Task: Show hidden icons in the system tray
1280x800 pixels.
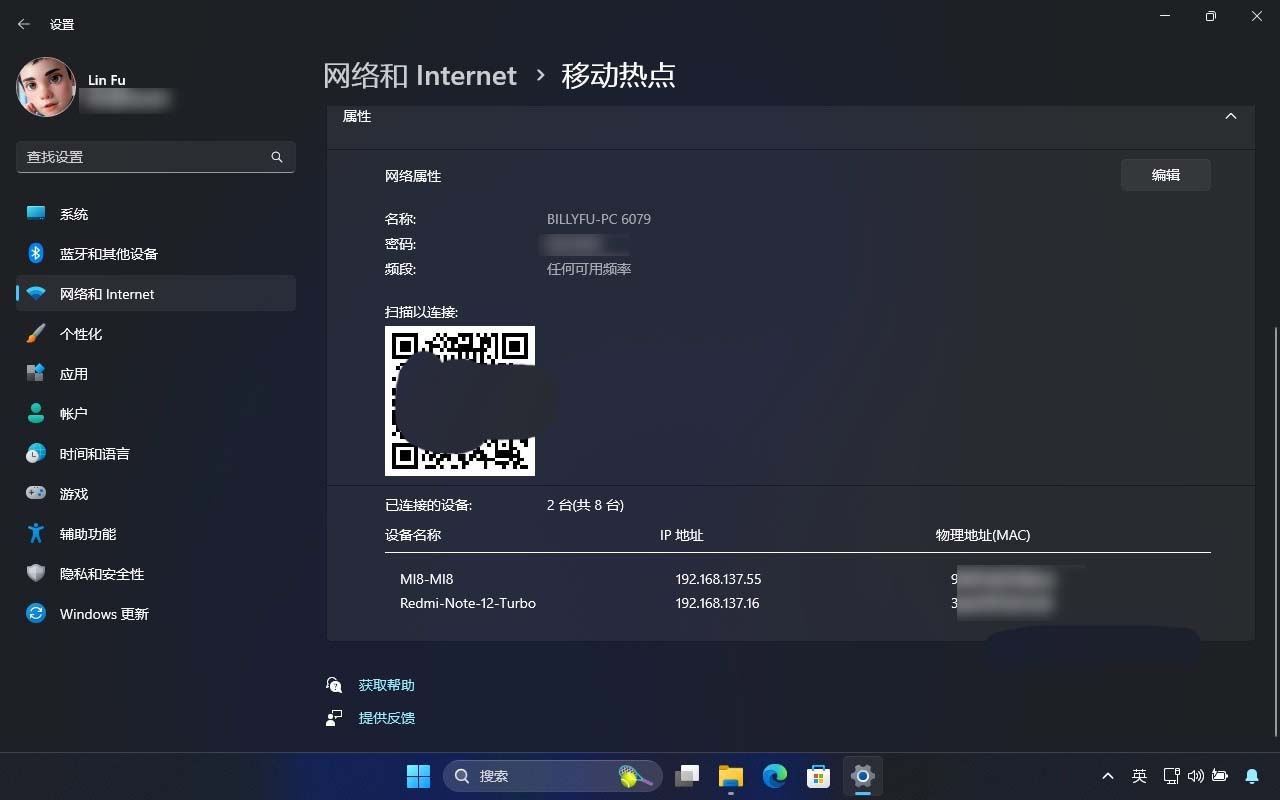Action: (x=1108, y=776)
